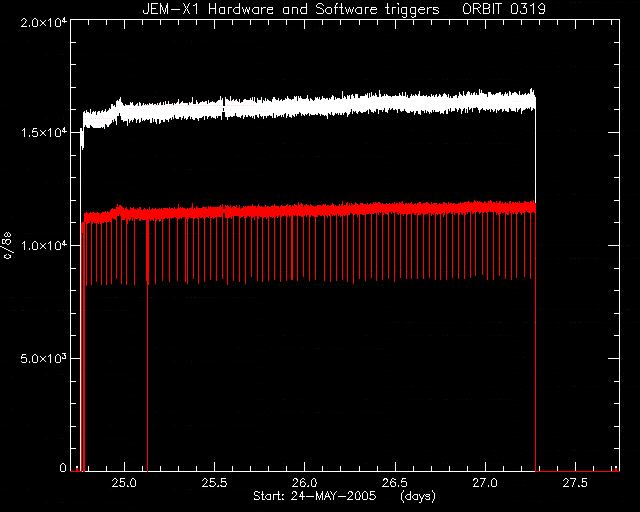Click the (days) axis unit label
The height and width of the screenshot is (512, 640).
(x=418, y=496)
